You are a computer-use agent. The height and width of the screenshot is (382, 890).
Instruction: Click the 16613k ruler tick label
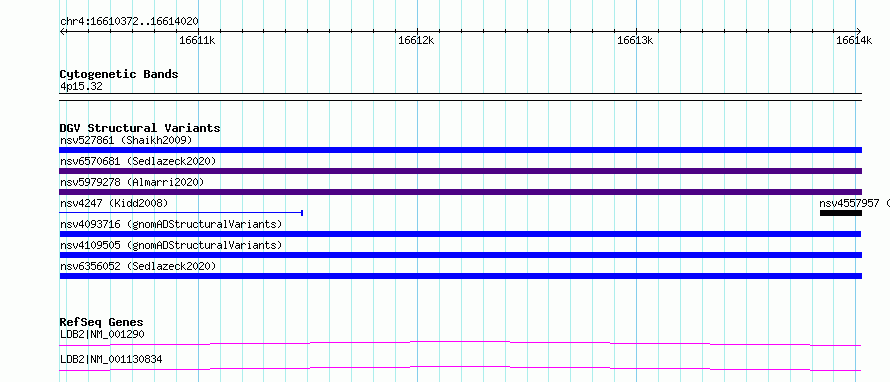tap(635, 40)
